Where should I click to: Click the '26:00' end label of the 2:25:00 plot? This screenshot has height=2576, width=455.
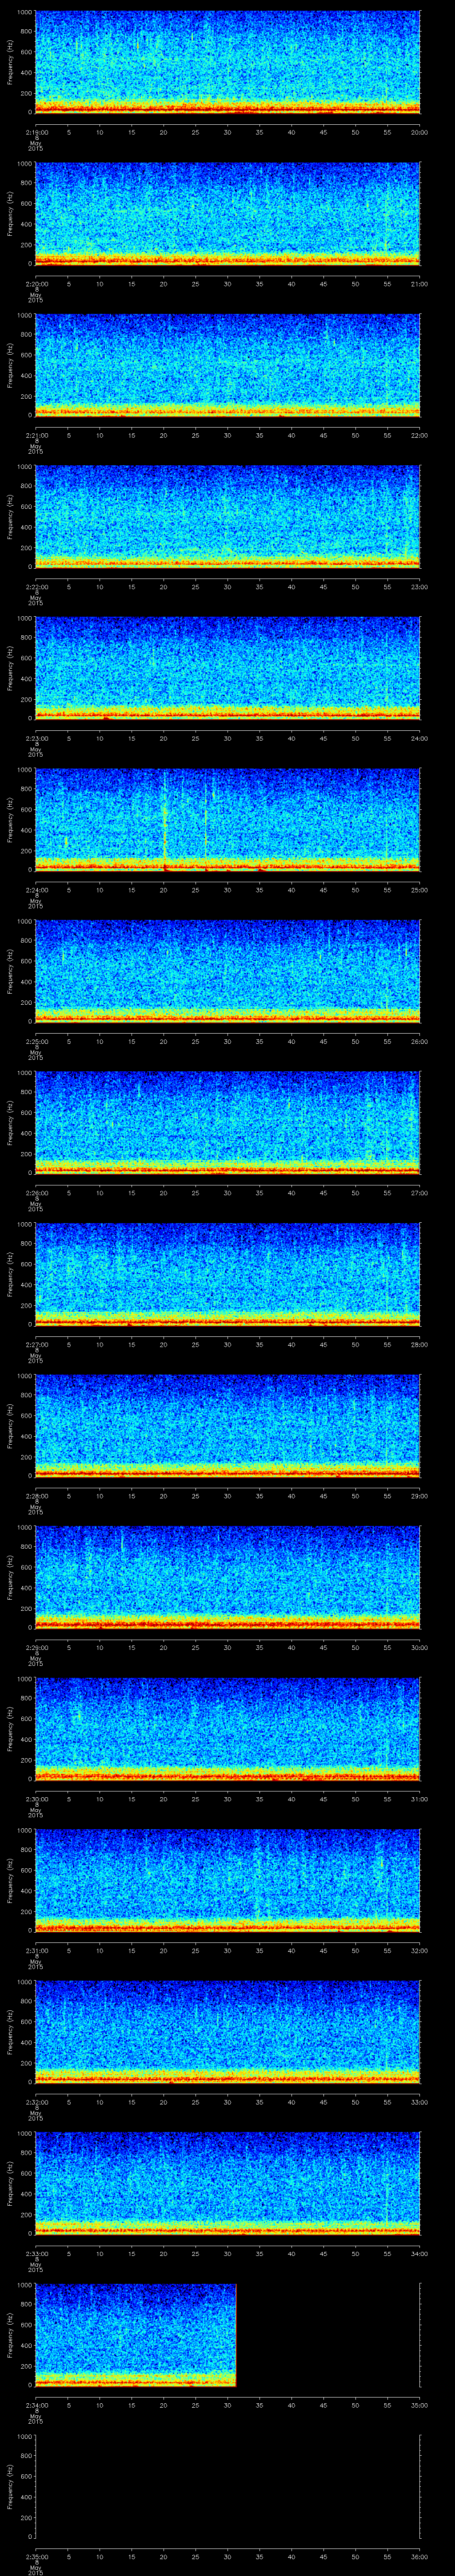point(419,1041)
